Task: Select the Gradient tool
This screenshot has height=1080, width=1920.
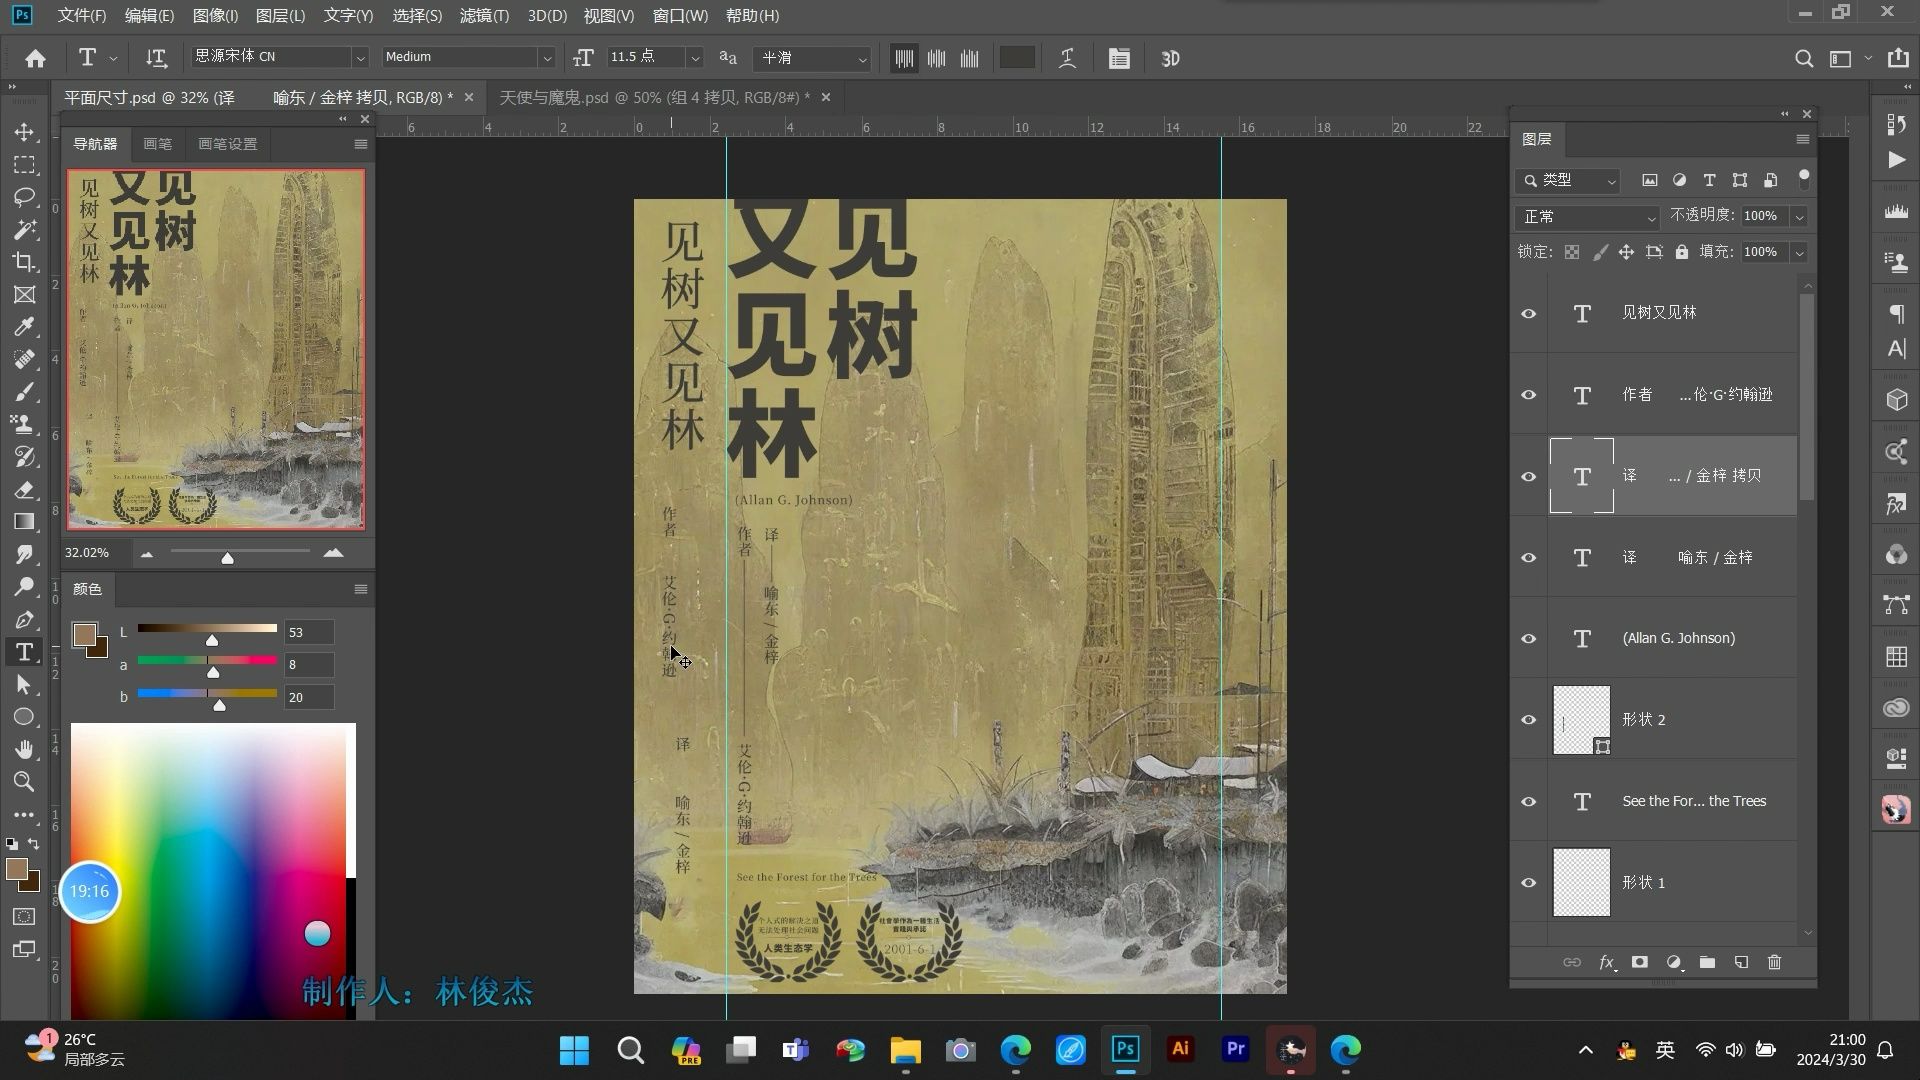Action: [24, 522]
